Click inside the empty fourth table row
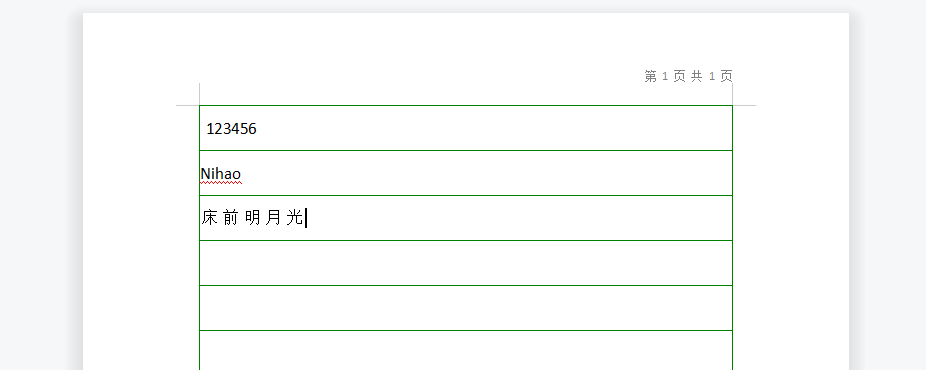 [466, 263]
